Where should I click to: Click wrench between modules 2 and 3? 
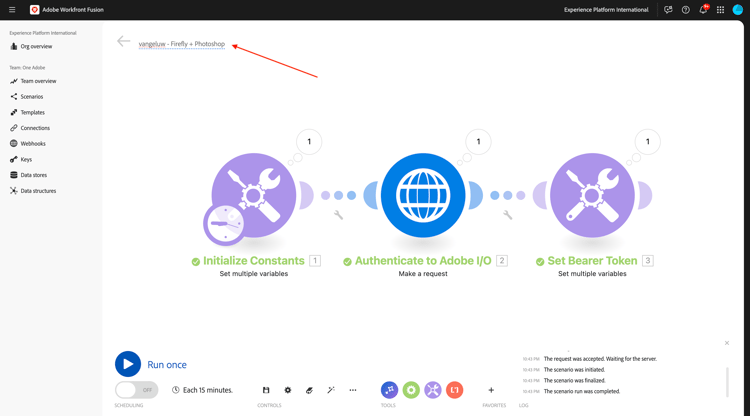(x=507, y=215)
